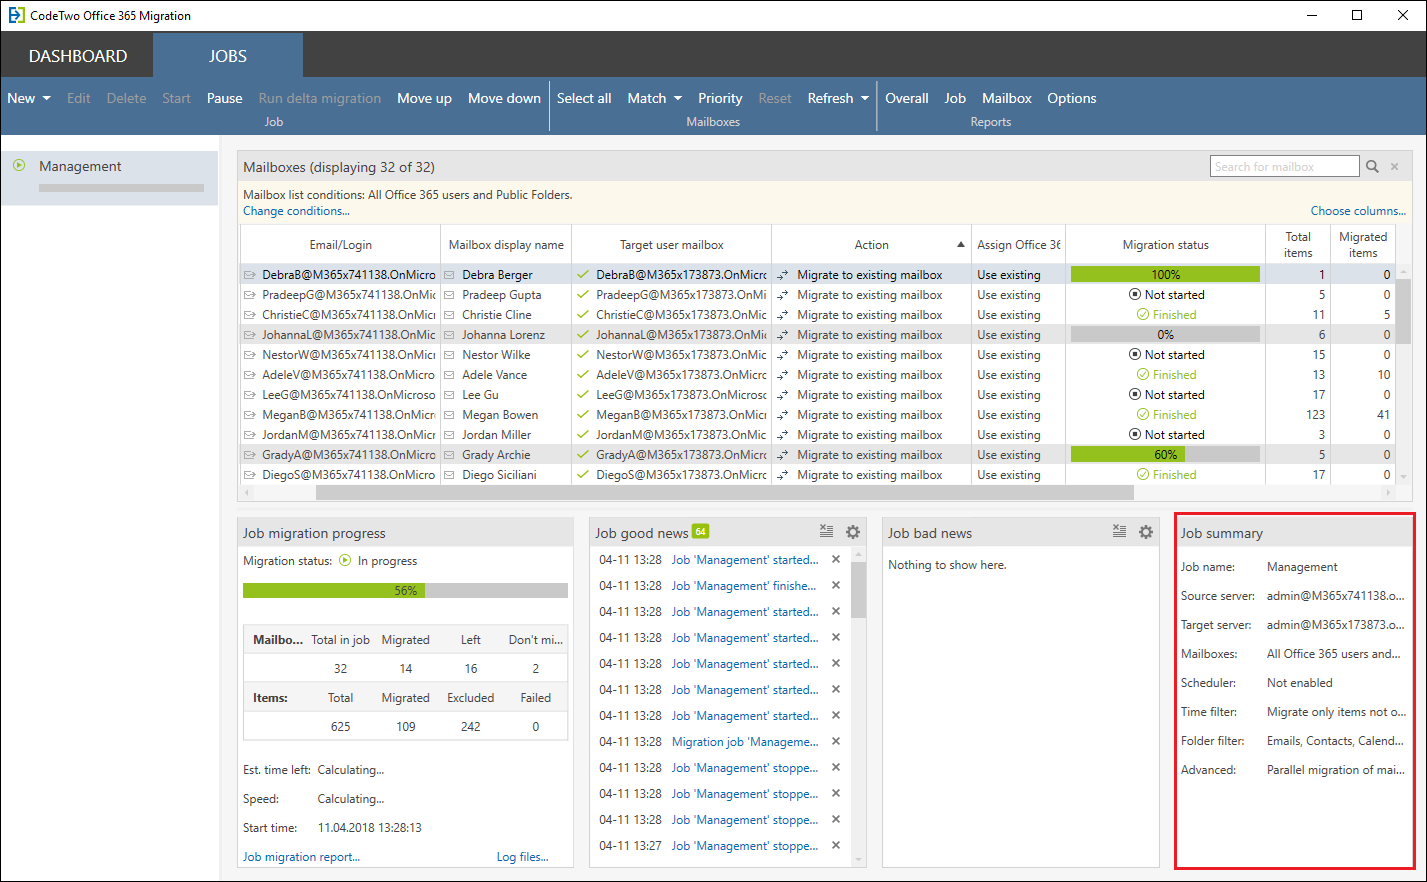Click the mailbox icon beside Lee Gu
This screenshot has width=1427, height=882.
[x=450, y=395]
